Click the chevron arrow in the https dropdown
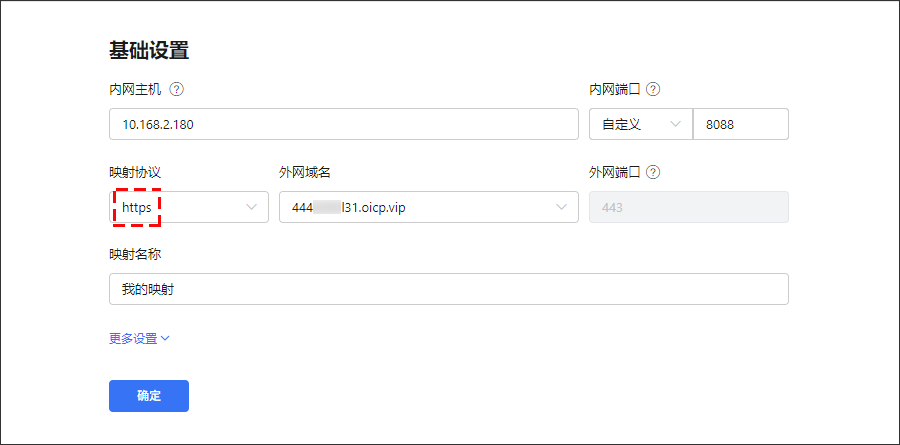Screen dimensions: 900x445 click(251, 207)
